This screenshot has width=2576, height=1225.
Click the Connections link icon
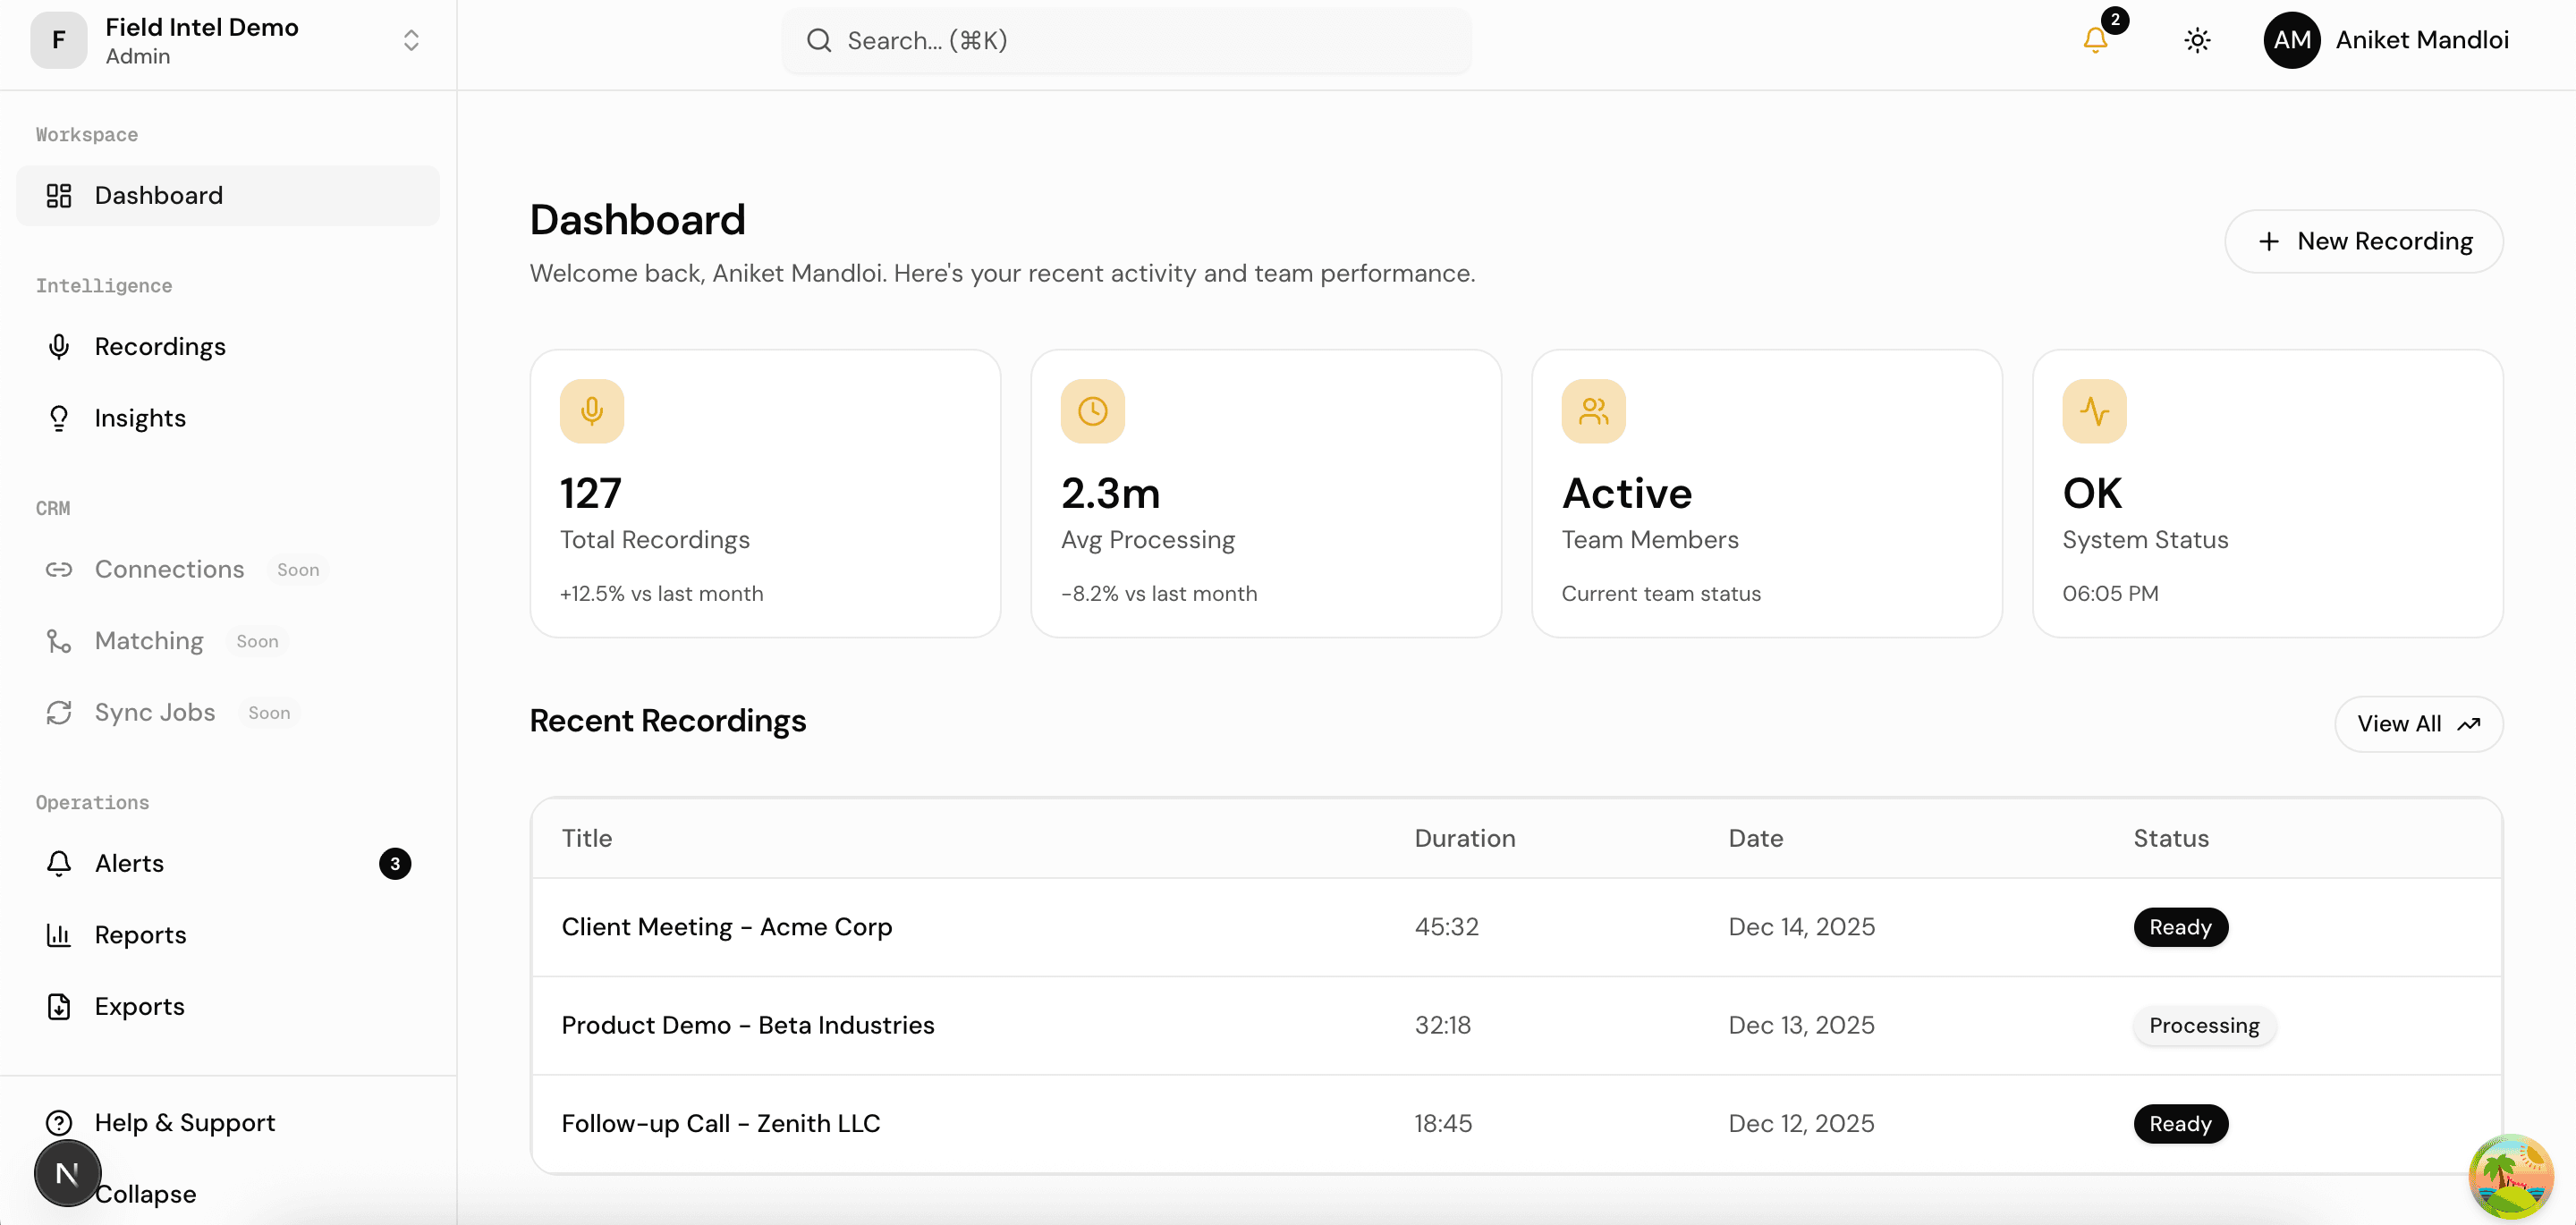59,569
